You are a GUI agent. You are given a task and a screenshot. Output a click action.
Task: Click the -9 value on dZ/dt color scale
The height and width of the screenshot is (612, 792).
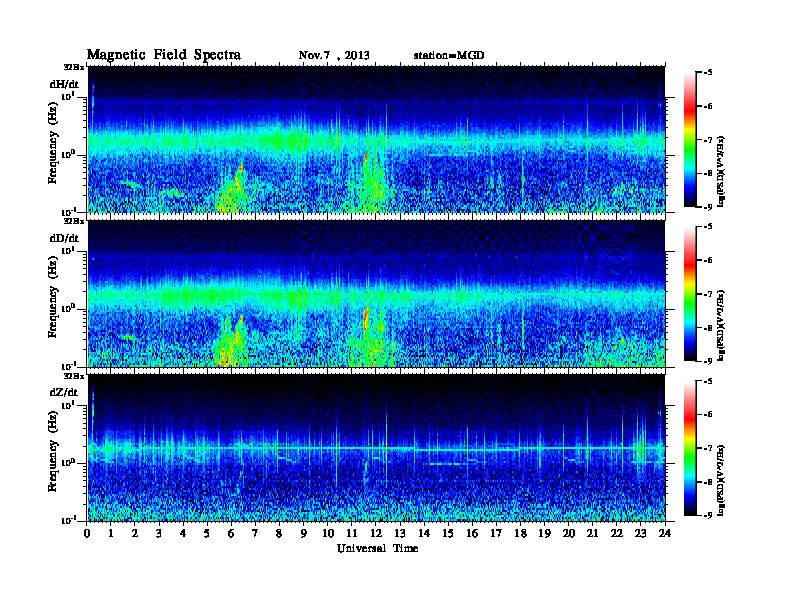pyautogui.click(x=708, y=515)
